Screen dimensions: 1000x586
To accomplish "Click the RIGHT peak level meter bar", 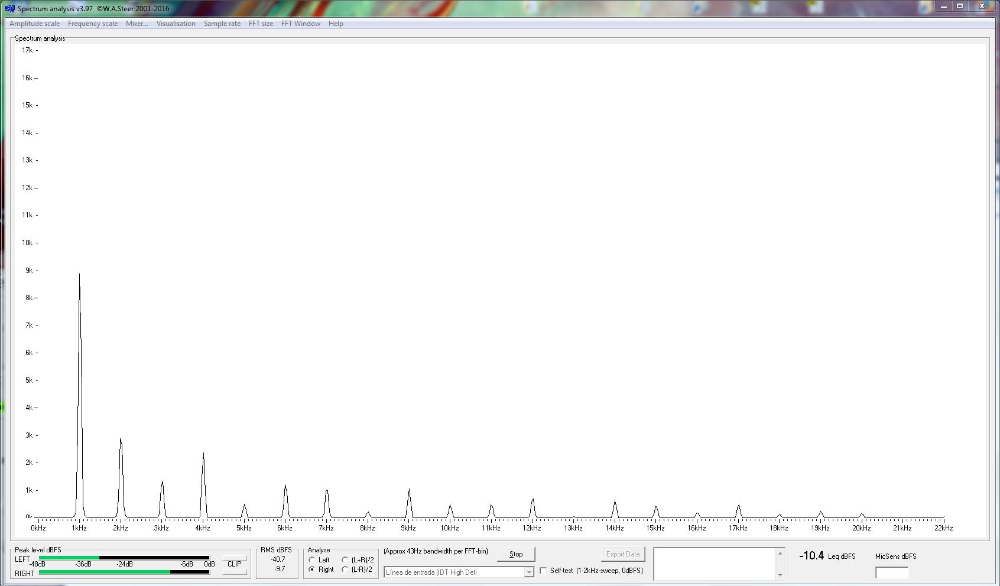I will point(124,572).
